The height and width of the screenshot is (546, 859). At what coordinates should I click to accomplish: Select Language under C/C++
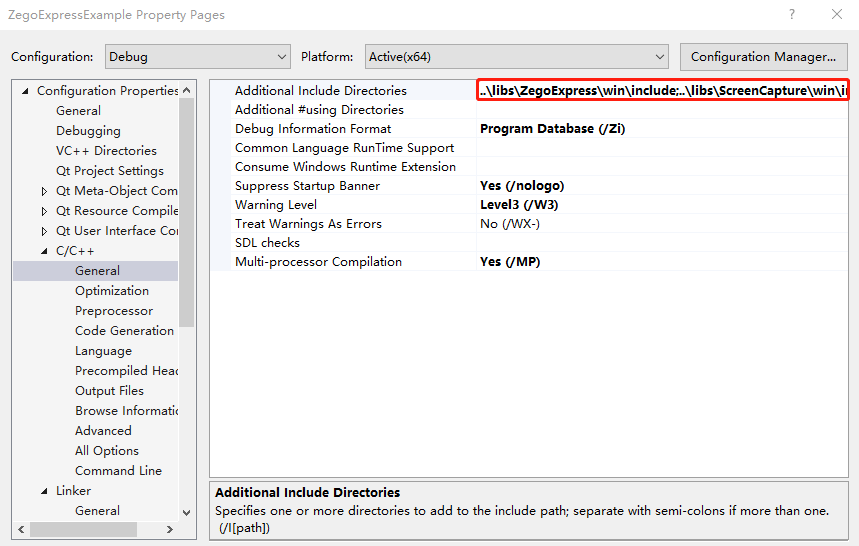pos(104,351)
